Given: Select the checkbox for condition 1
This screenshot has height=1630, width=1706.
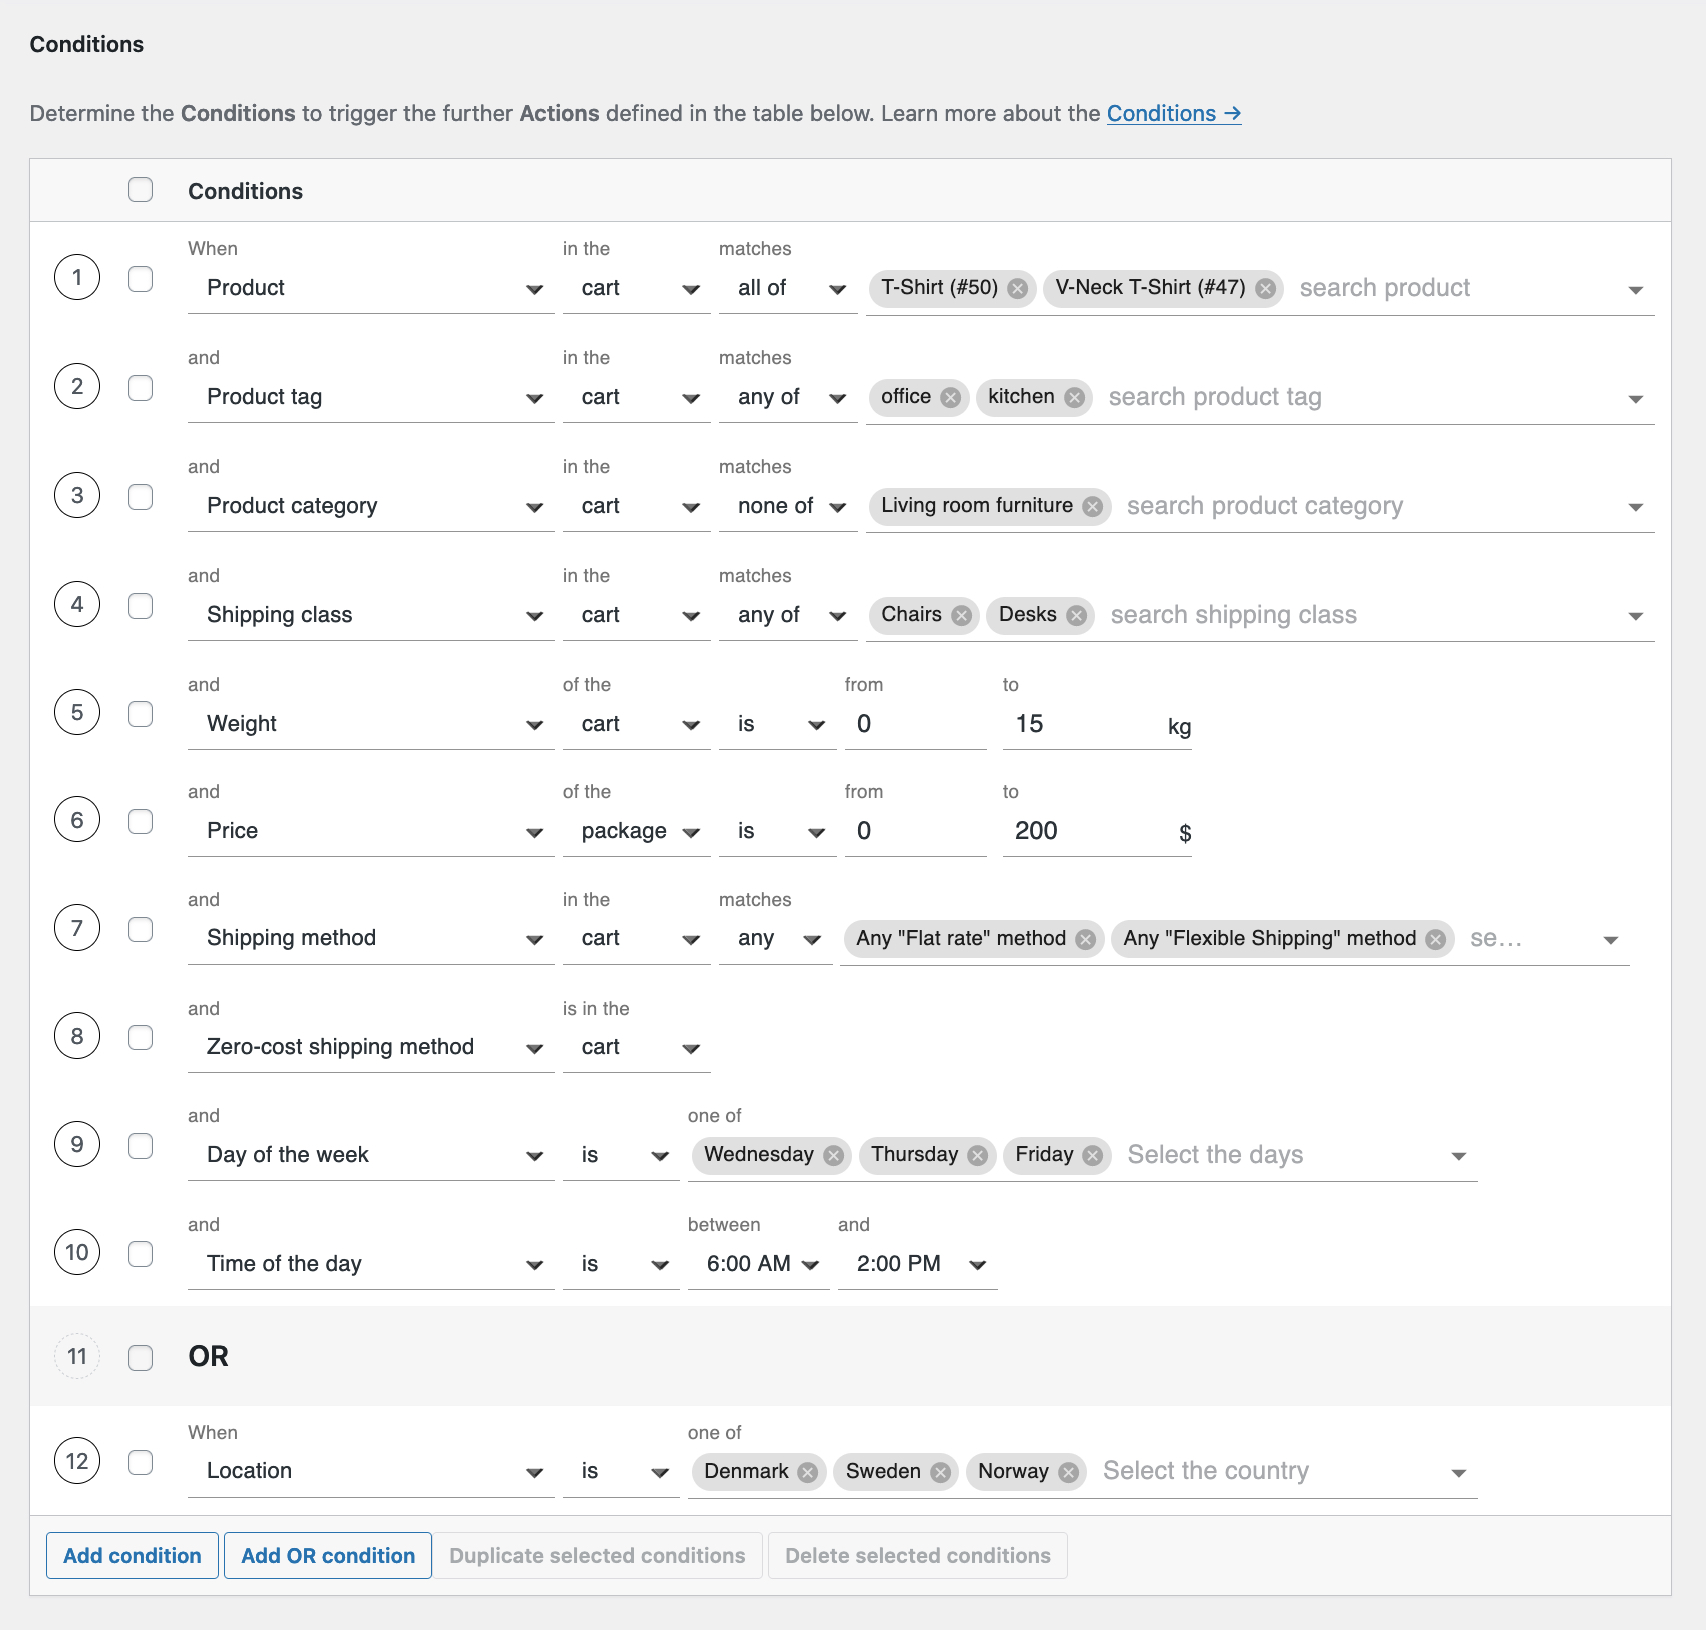Looking at the screenshot, I should pos(141,278).
